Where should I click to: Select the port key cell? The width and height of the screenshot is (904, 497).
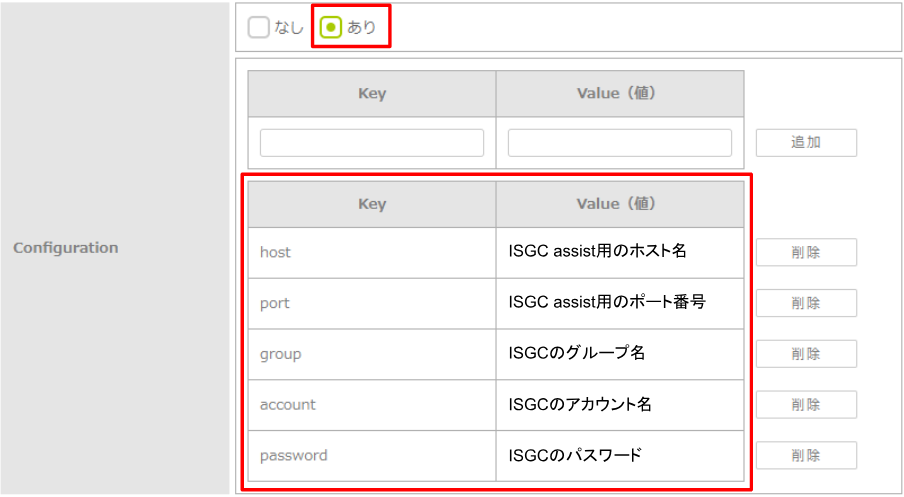point(372,303)
